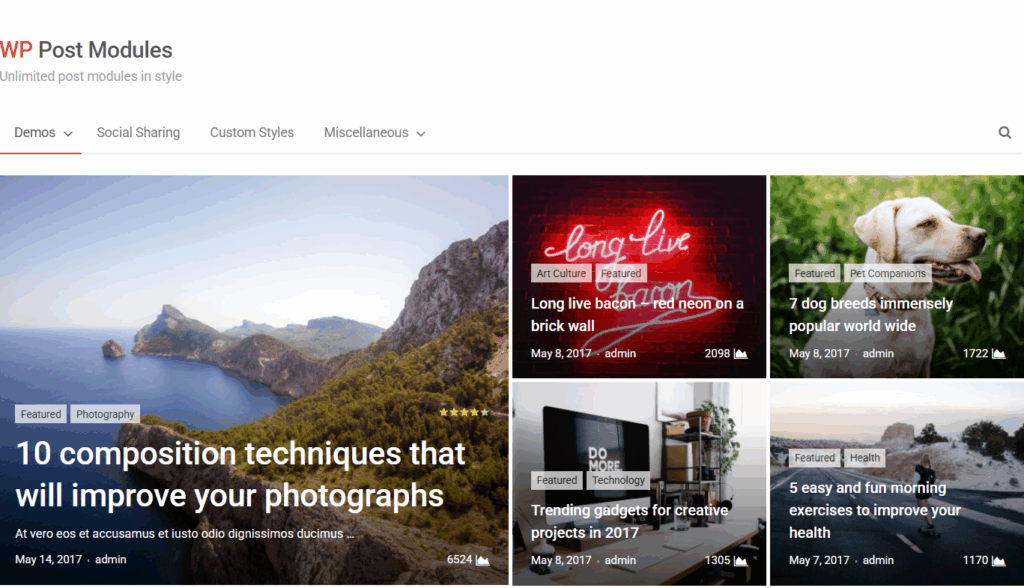Screen dimensions: 1024x588
Task: Click the views icon beside 1722
Action: (998, 354)
